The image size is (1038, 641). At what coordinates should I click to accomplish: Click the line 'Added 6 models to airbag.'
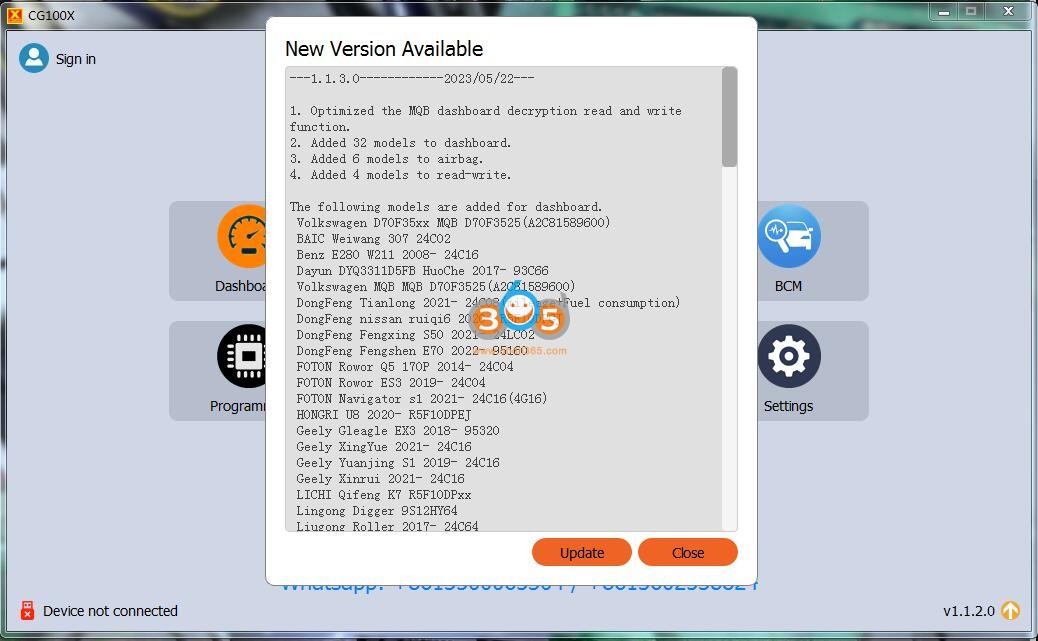tap(387, 158)
